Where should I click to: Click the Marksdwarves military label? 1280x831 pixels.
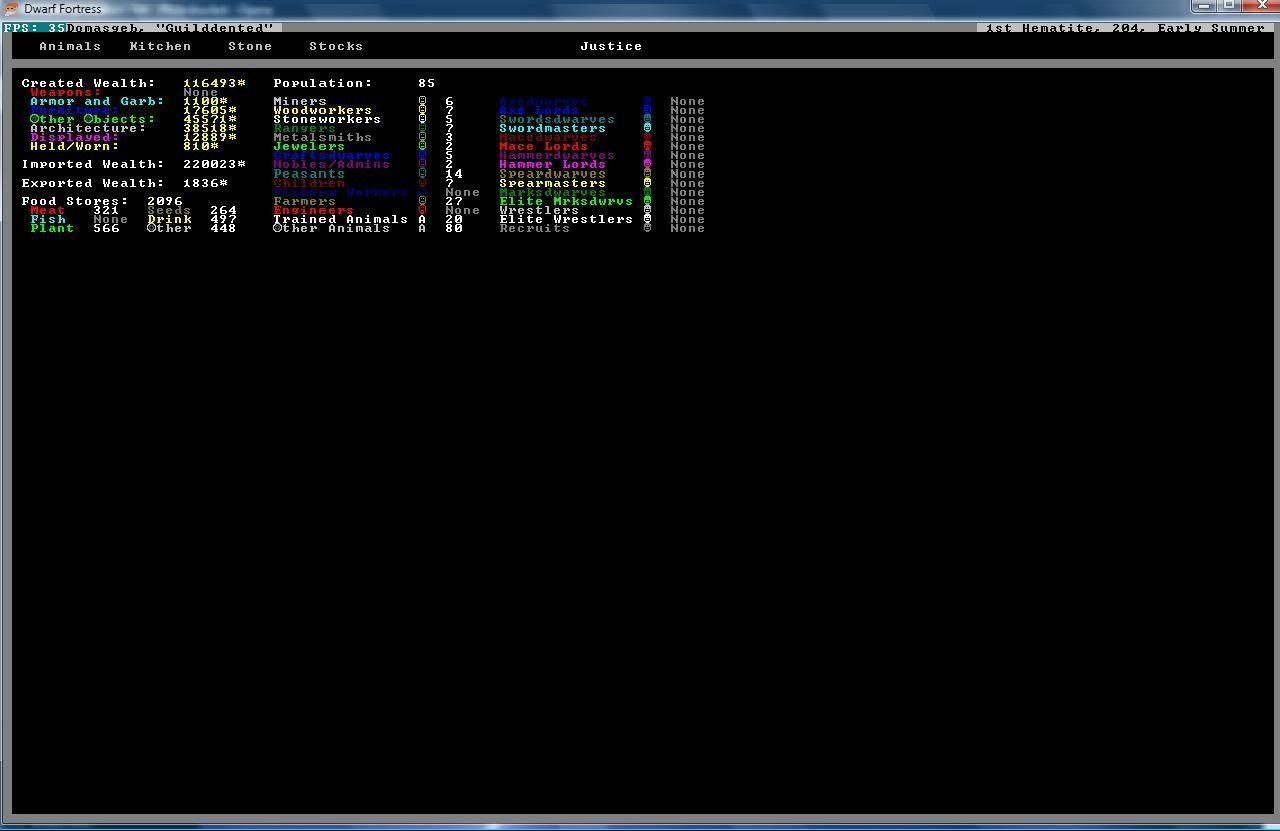click(x=553, y=192)
